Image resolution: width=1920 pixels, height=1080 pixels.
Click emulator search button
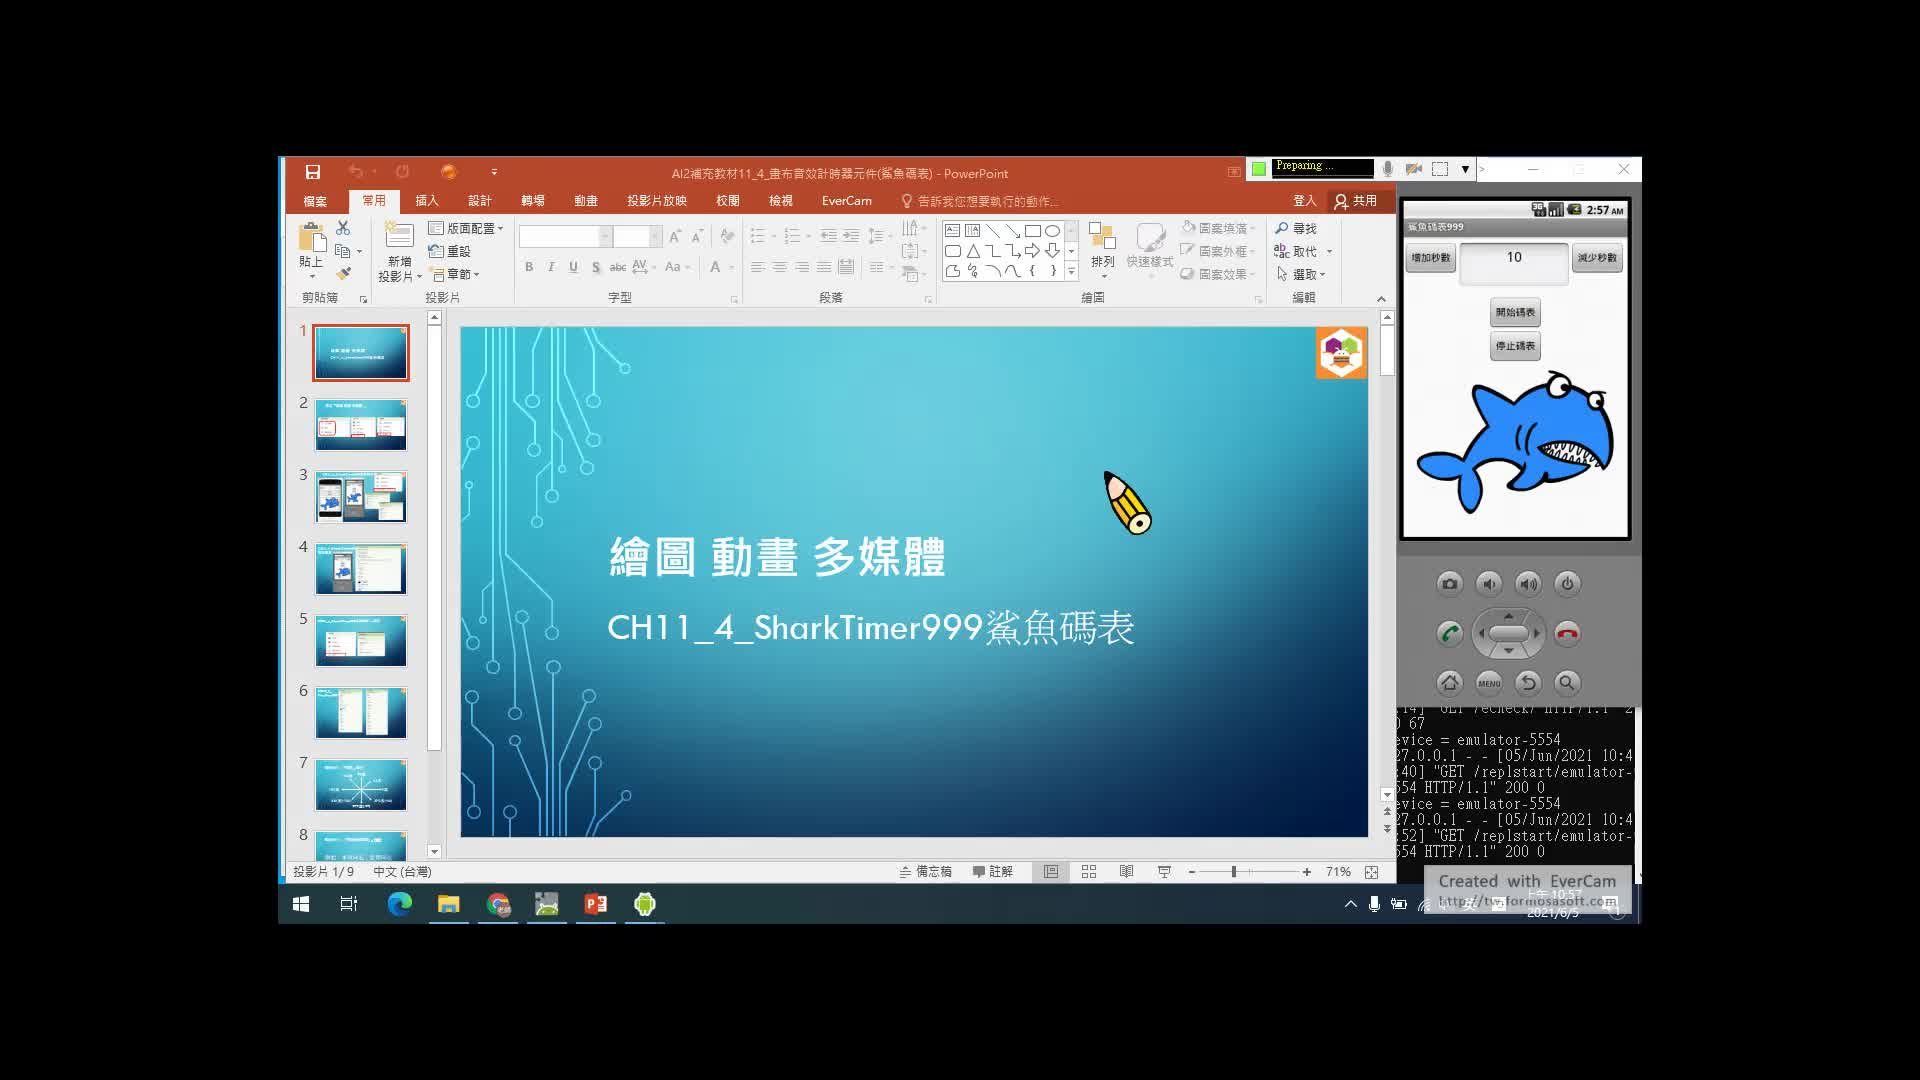click(1567, 683)
